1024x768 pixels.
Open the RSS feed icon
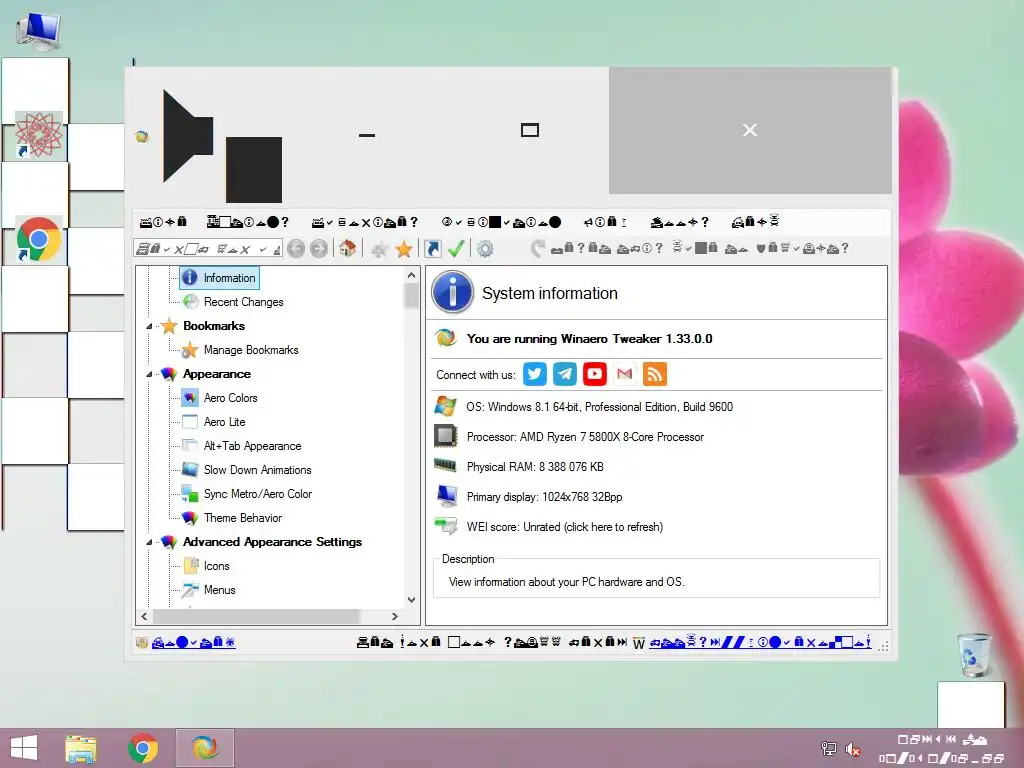[x=655, y=374]
